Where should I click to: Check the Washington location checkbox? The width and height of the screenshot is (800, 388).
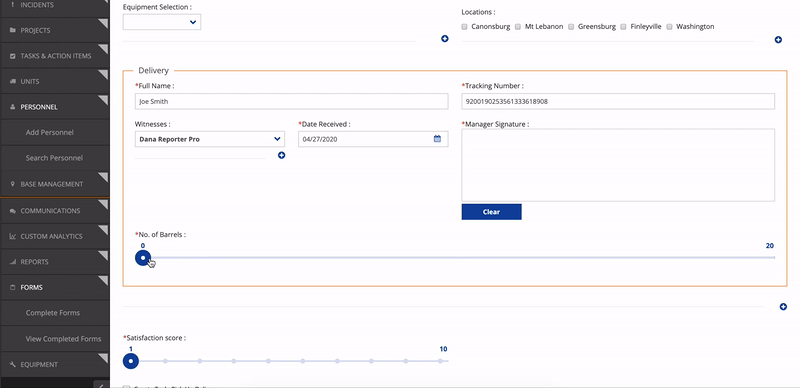tap(669, 27)
